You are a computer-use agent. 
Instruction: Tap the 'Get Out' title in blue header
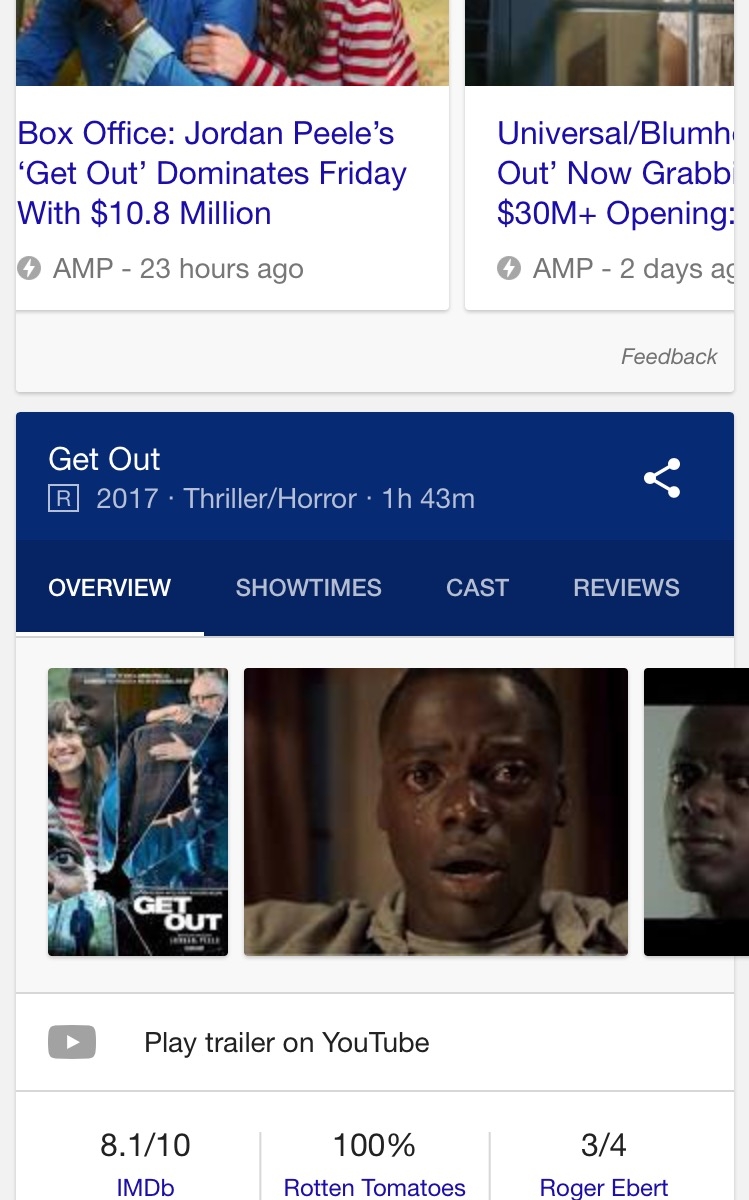click(x=104, y=459)
